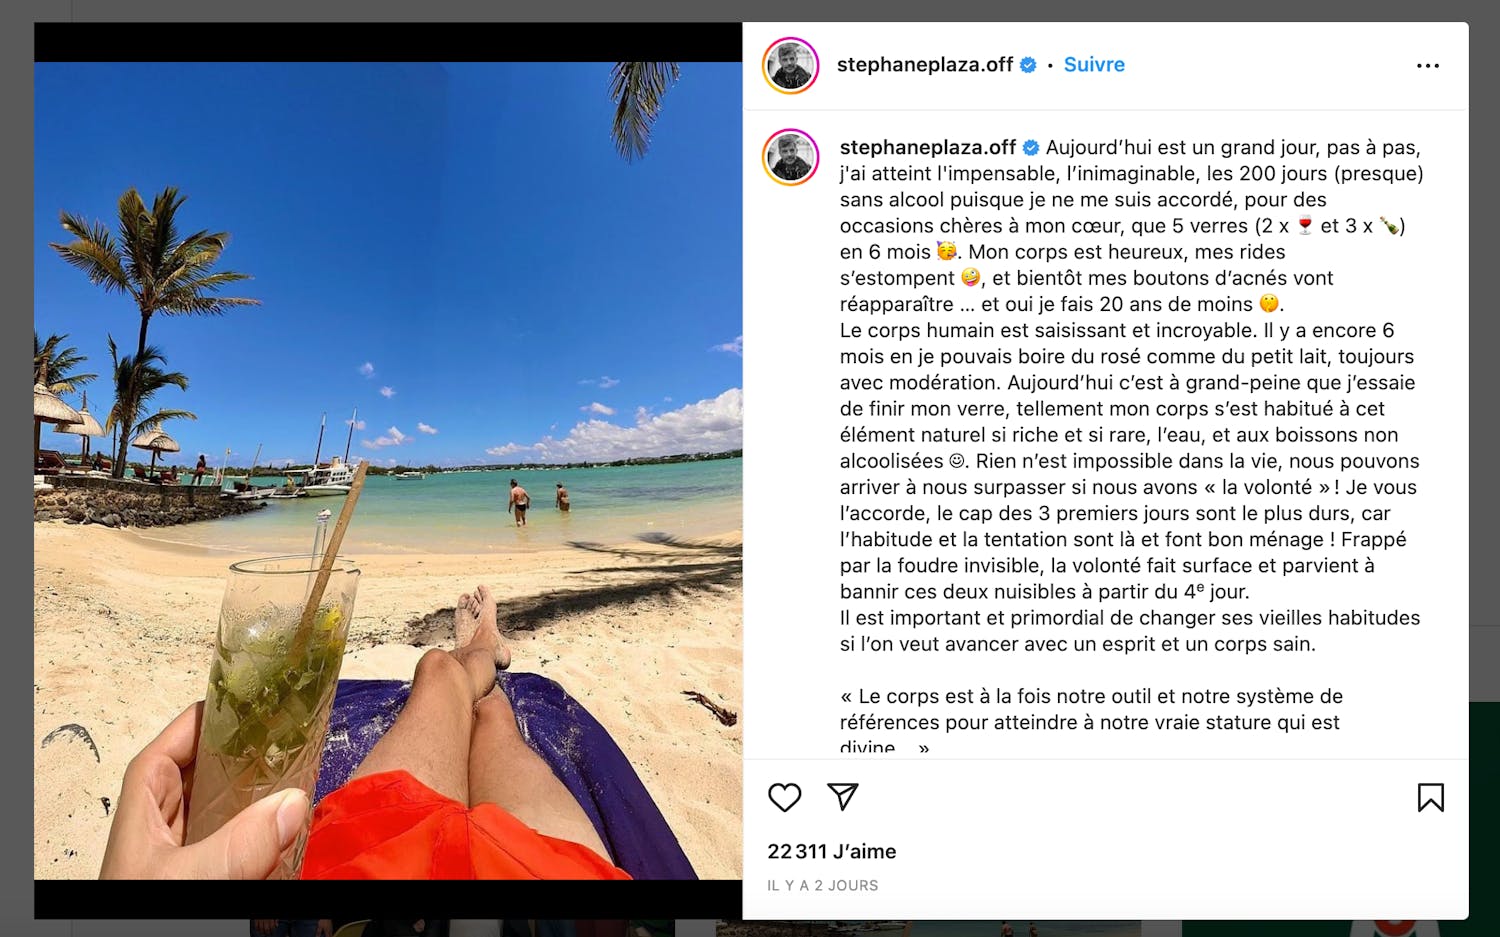Screen dimensions: 1500x937
Task: Follow the account via Suivre
Action: tap(1094, 65)
